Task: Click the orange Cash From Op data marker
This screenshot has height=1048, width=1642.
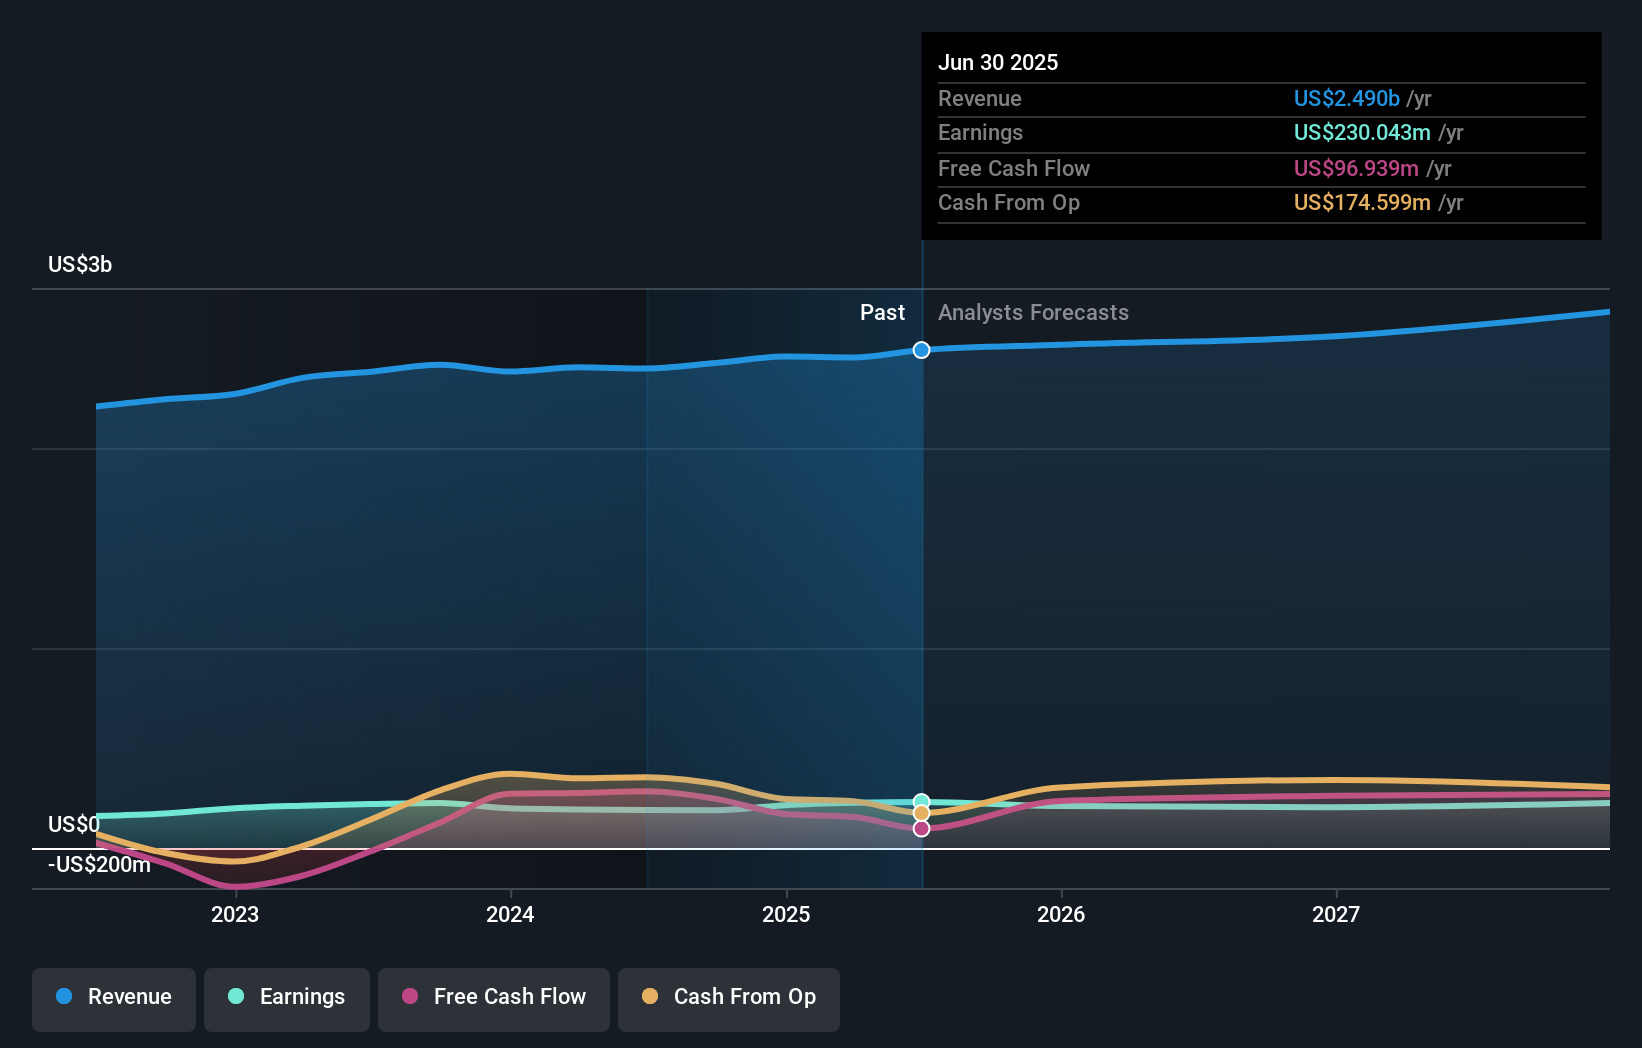Action: click(922, 814)
